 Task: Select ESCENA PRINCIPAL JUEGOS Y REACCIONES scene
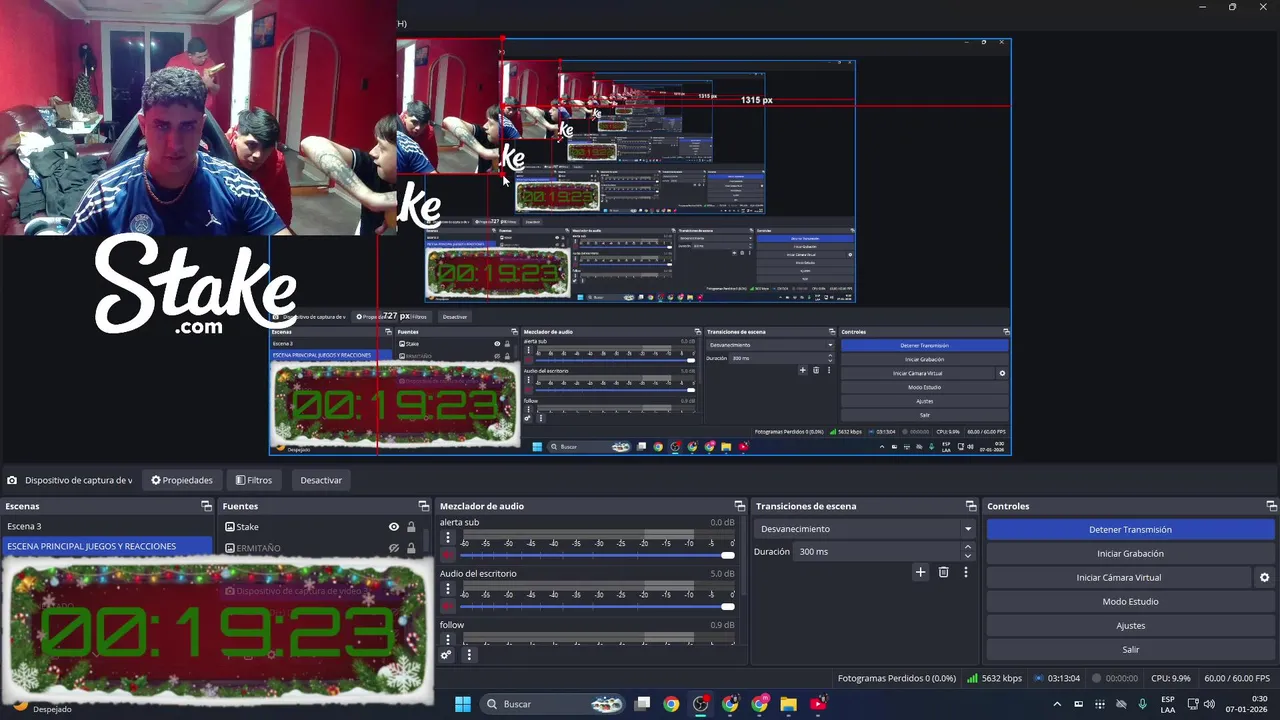point(107,546)
